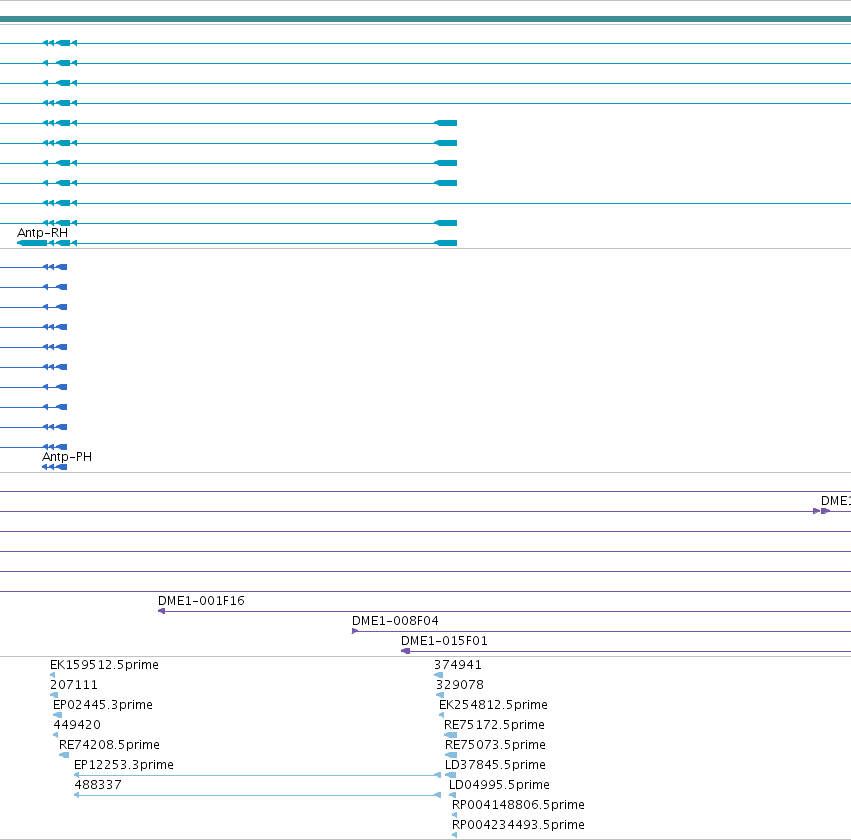Click the EP12253.3prime alignment line
Image resolution: width=851 pixels, height=840 pixels.
[x=257, y=775]
